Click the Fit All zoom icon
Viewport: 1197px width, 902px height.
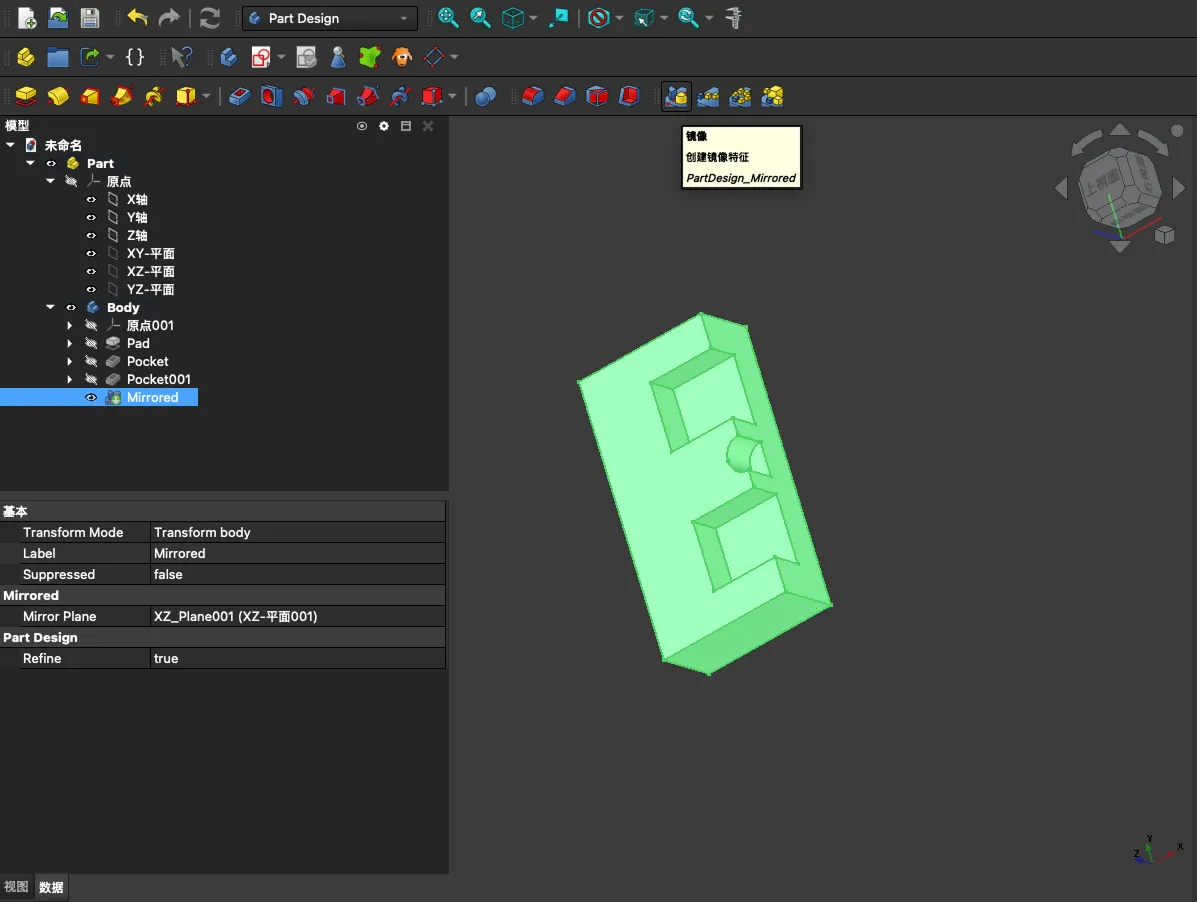(448, 18)
